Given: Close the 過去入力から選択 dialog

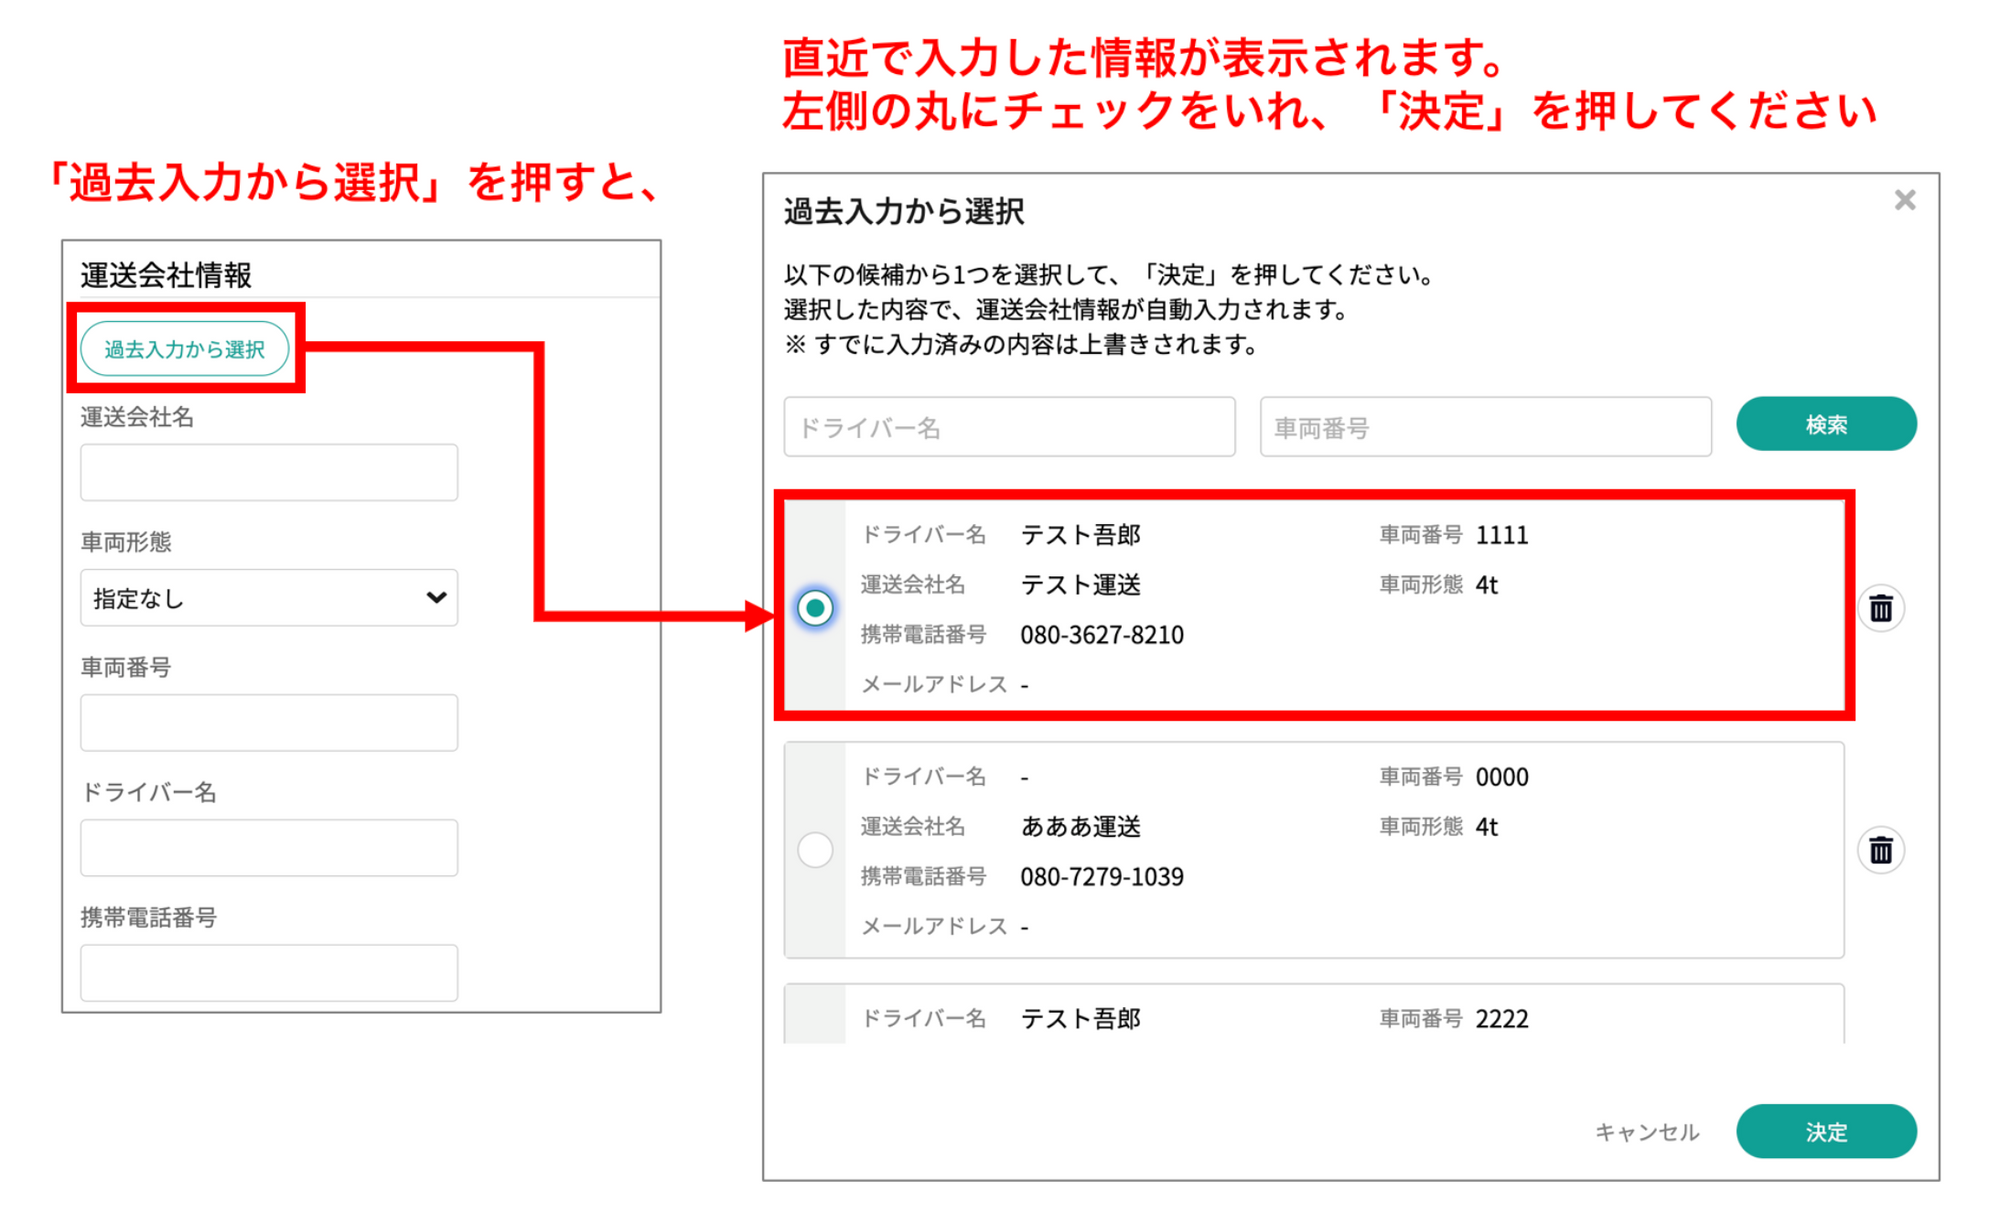Looking at the screenshot, I should tap(1904, 201).
